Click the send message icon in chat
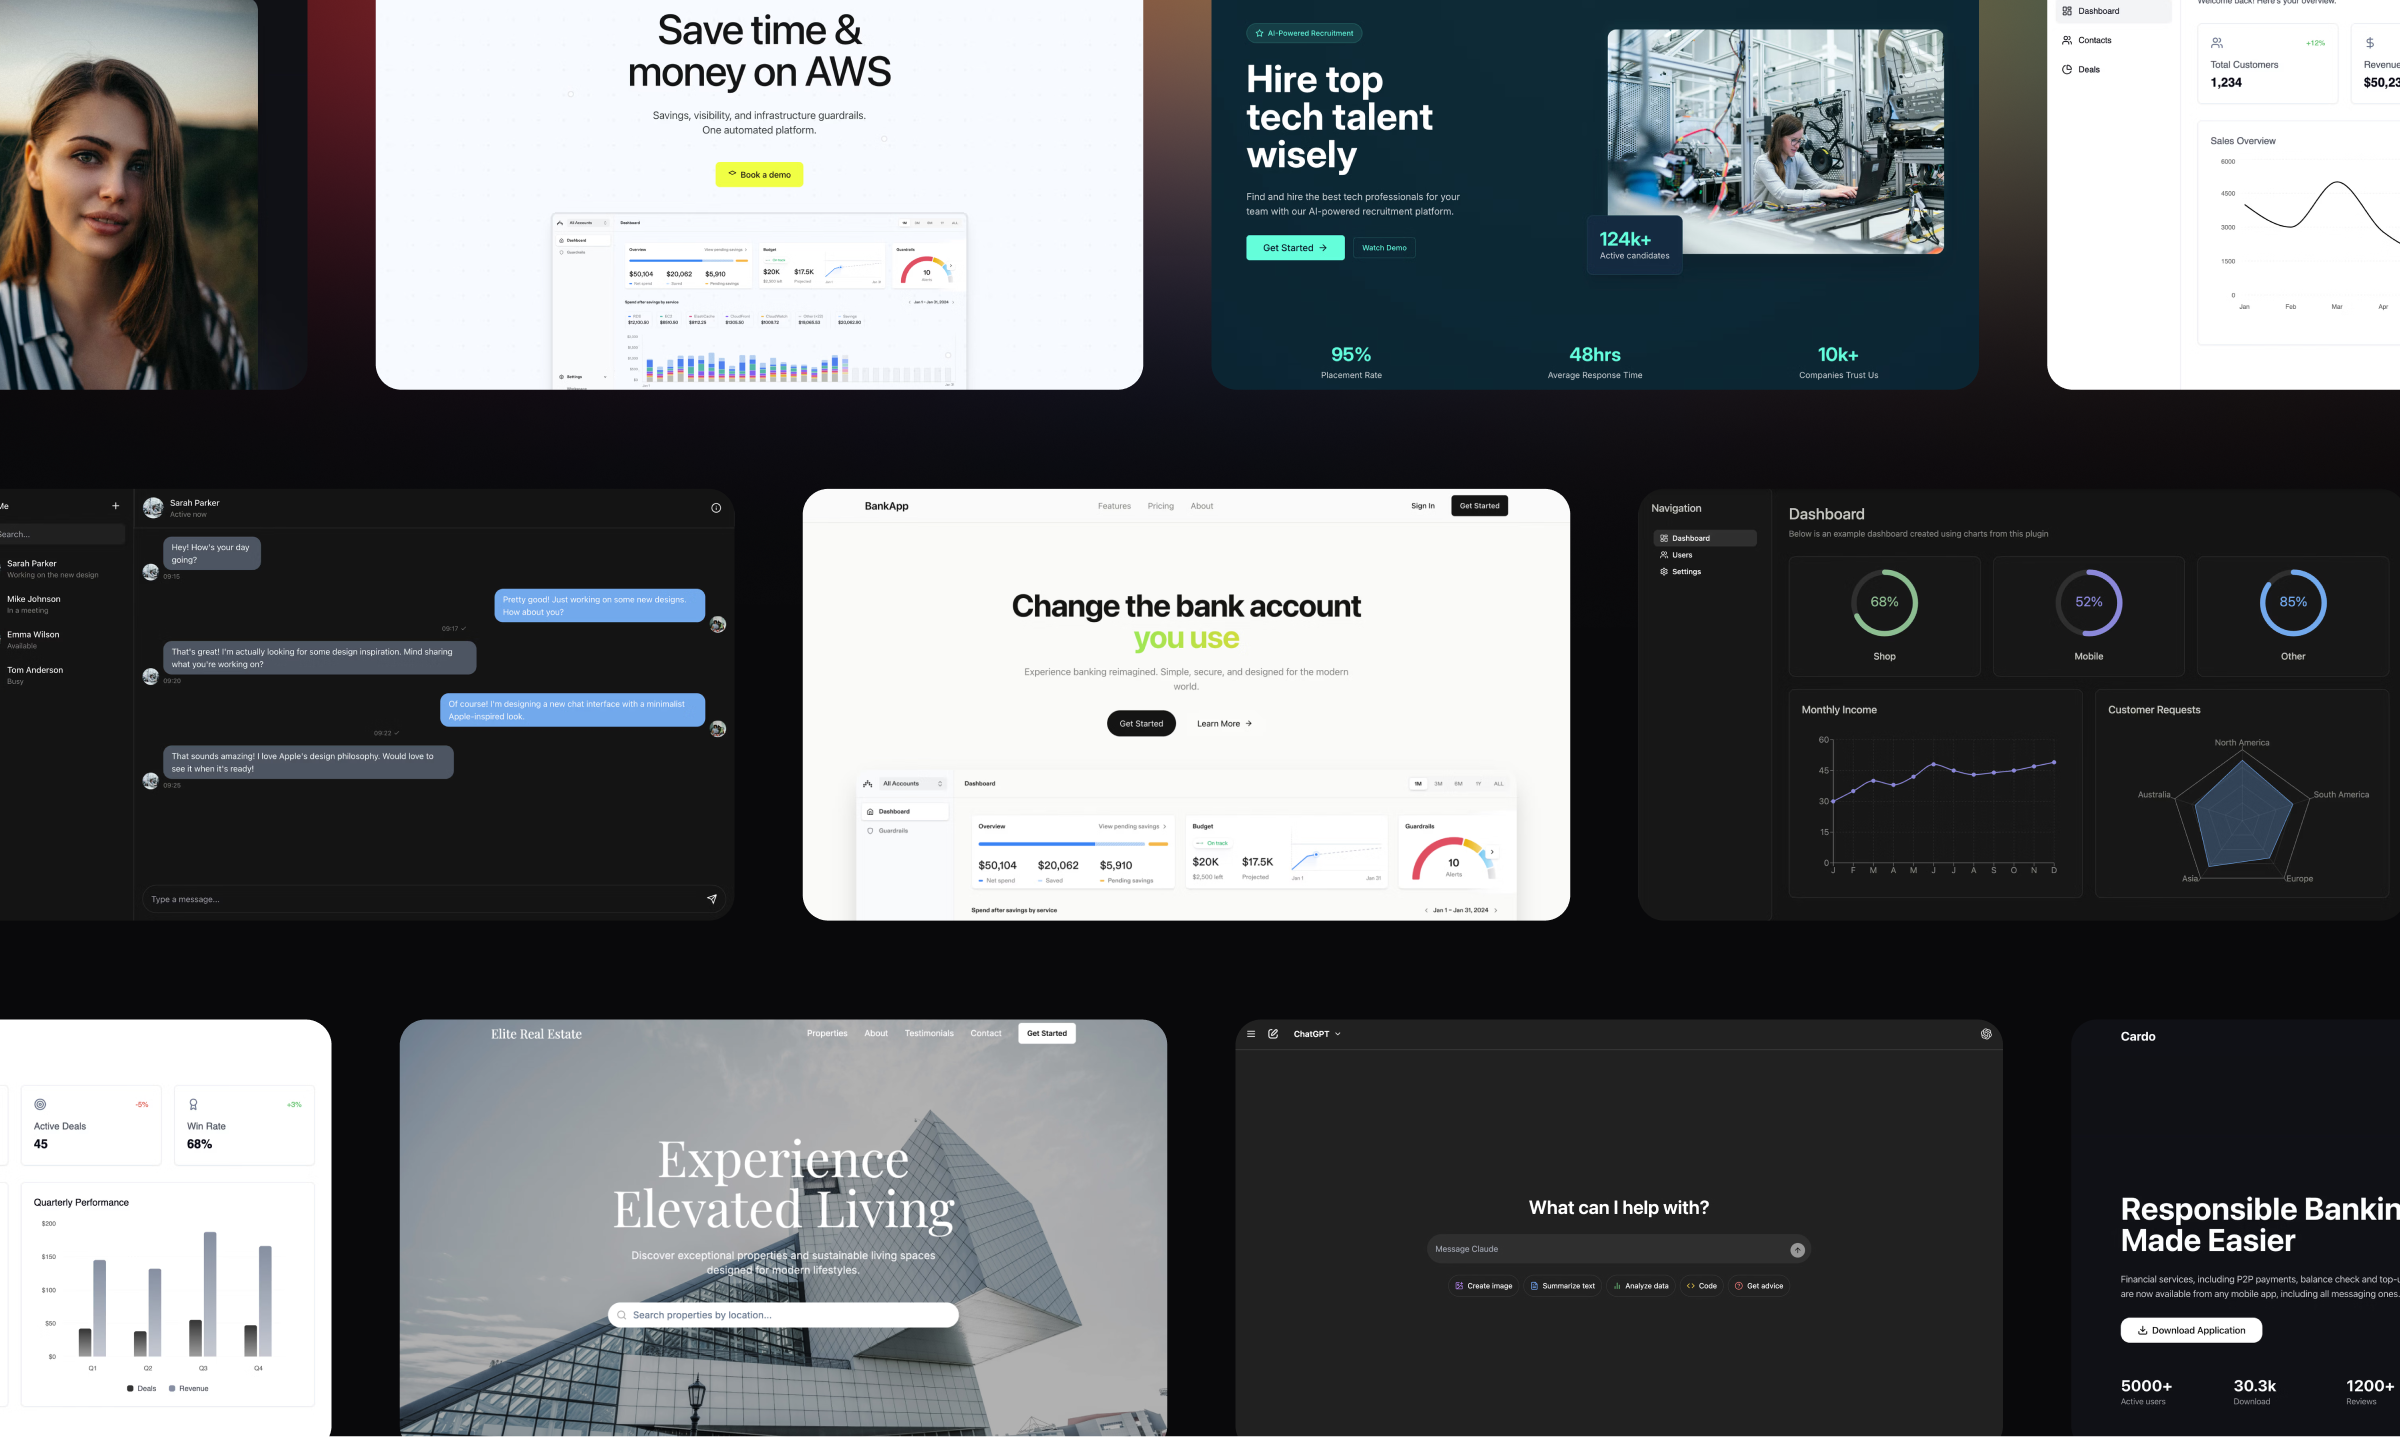This screenshot has height=1437, width=2400. [712, 898]
